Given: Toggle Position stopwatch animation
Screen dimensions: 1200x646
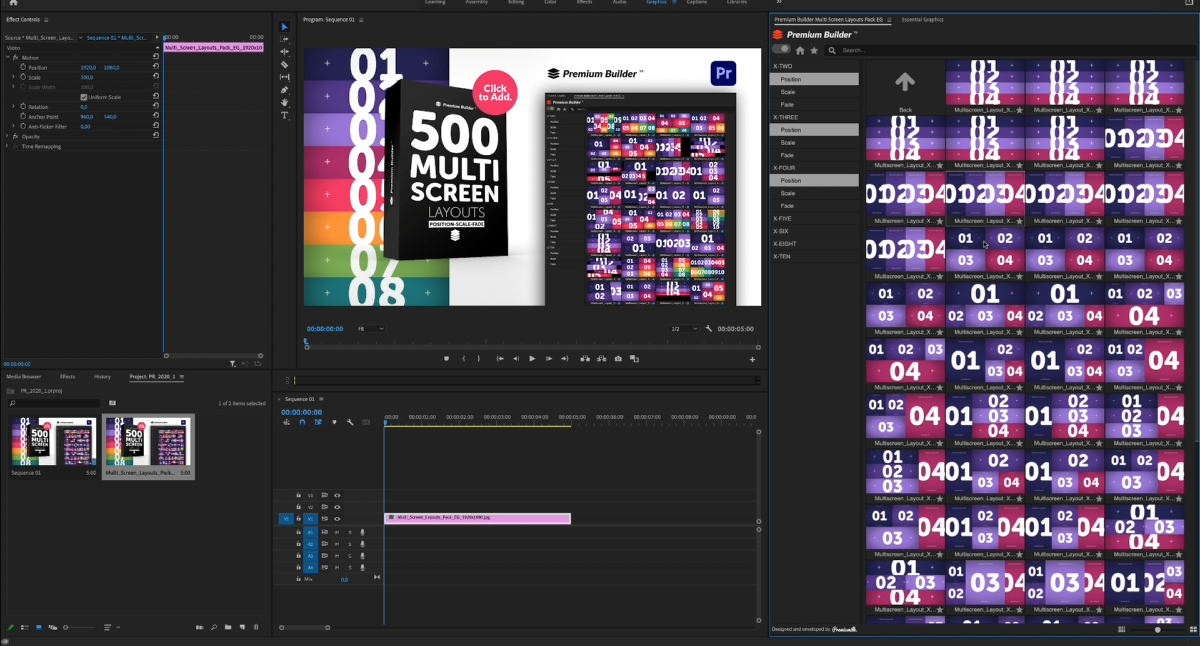Looking at the screenshot, I should coord(22,68).
